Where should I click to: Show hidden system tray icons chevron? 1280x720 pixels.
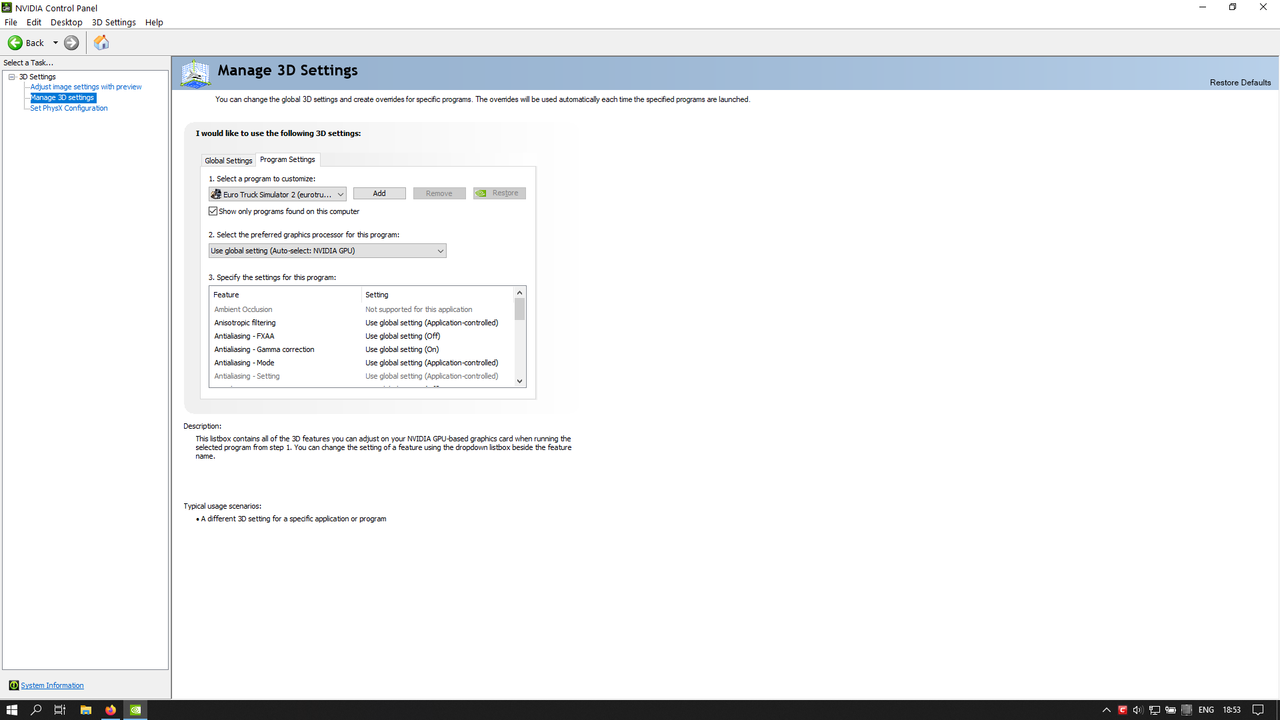click(x=1106, y=710)
